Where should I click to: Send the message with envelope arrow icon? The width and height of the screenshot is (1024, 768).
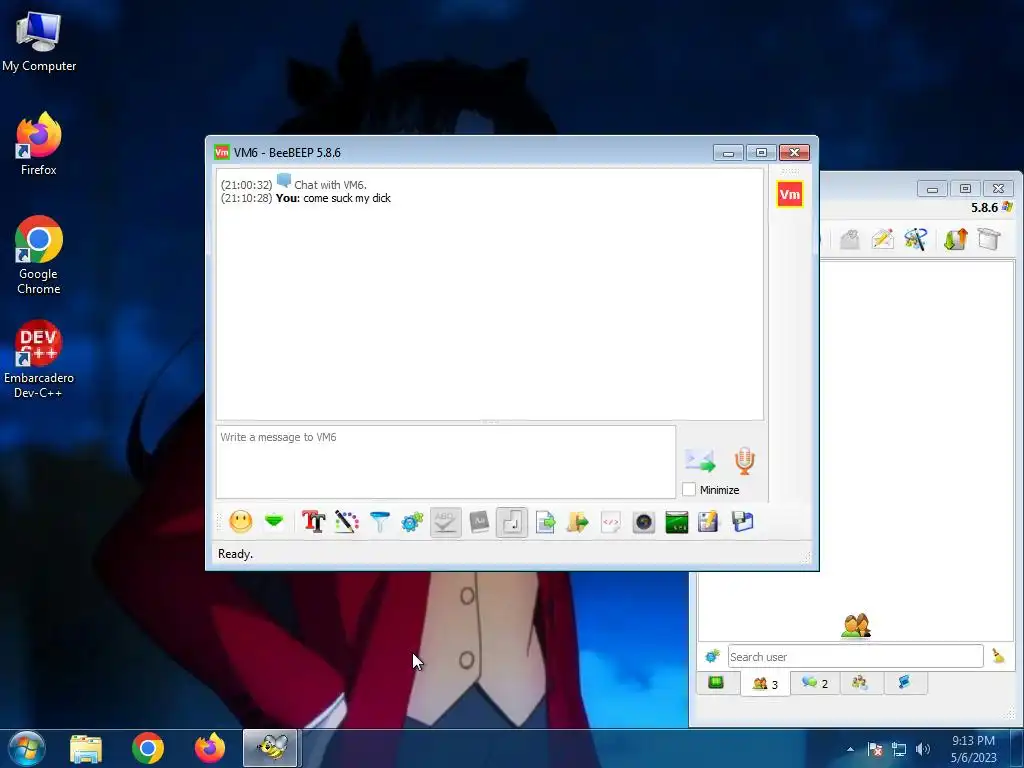tap(700, 460)
